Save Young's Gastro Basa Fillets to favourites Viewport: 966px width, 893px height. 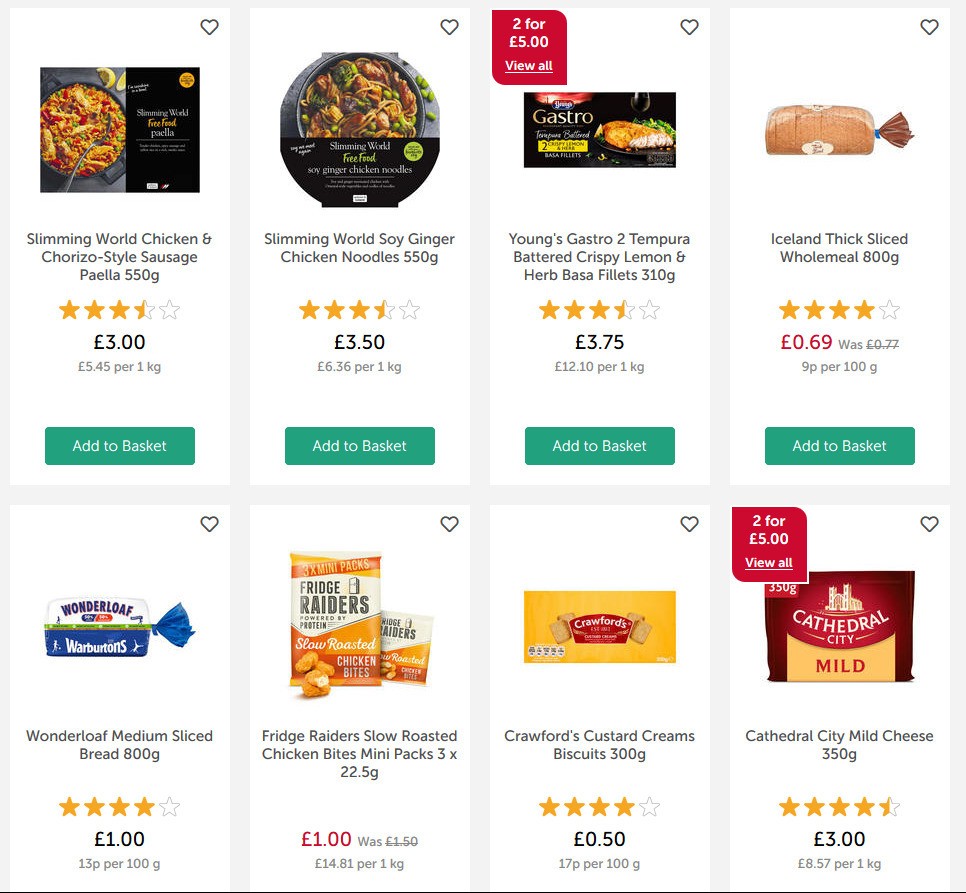(x=689, y=28)
